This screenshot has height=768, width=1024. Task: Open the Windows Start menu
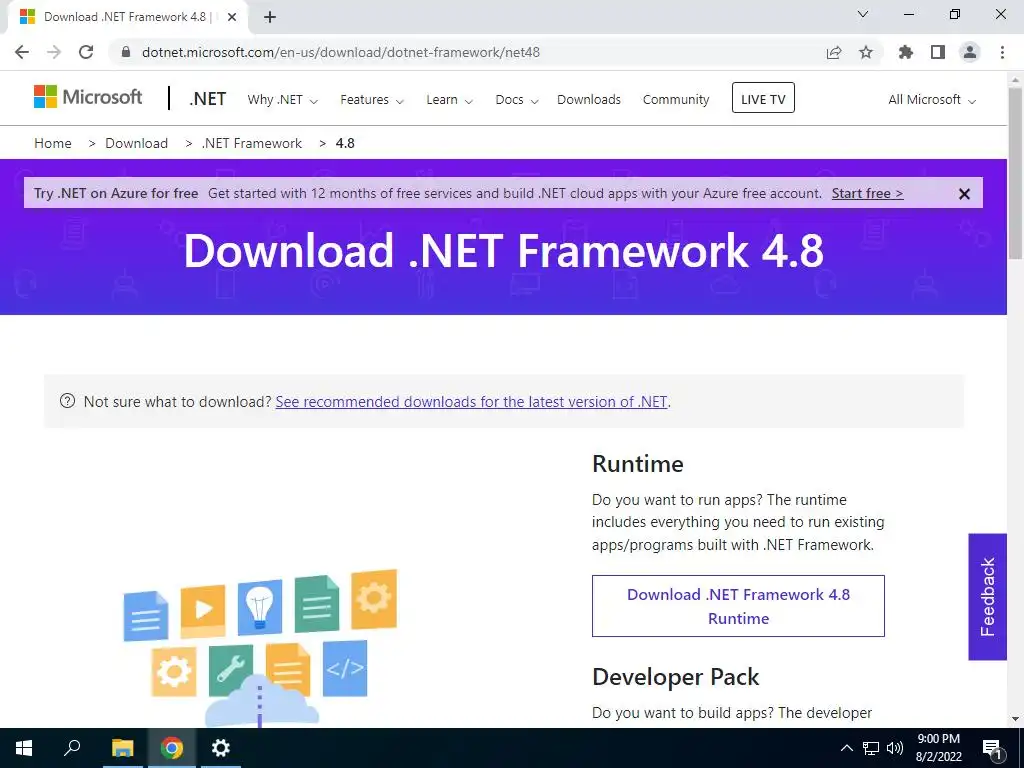(x=24, y=748)
